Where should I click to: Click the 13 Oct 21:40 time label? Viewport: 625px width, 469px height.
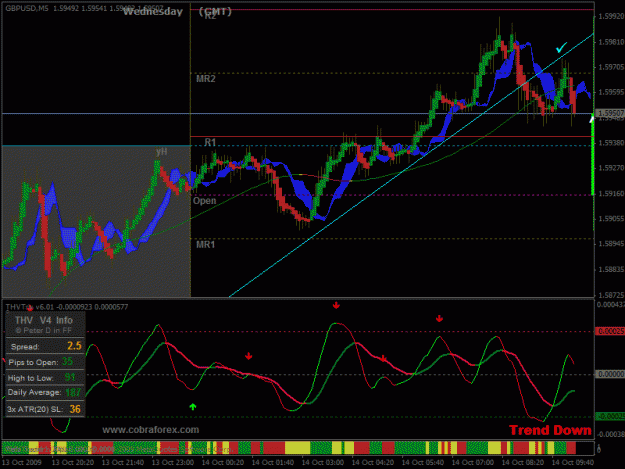(x=123, y=463)
